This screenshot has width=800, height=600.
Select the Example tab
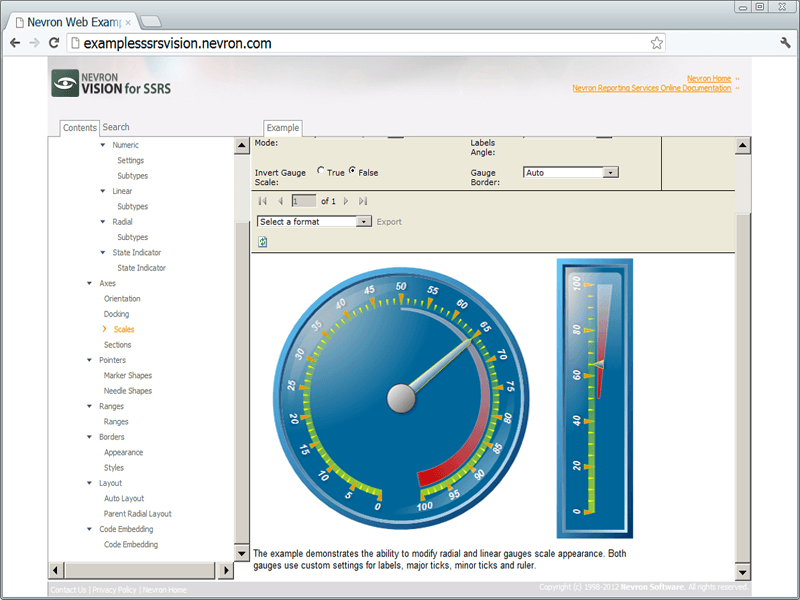[x=283, y=128]
